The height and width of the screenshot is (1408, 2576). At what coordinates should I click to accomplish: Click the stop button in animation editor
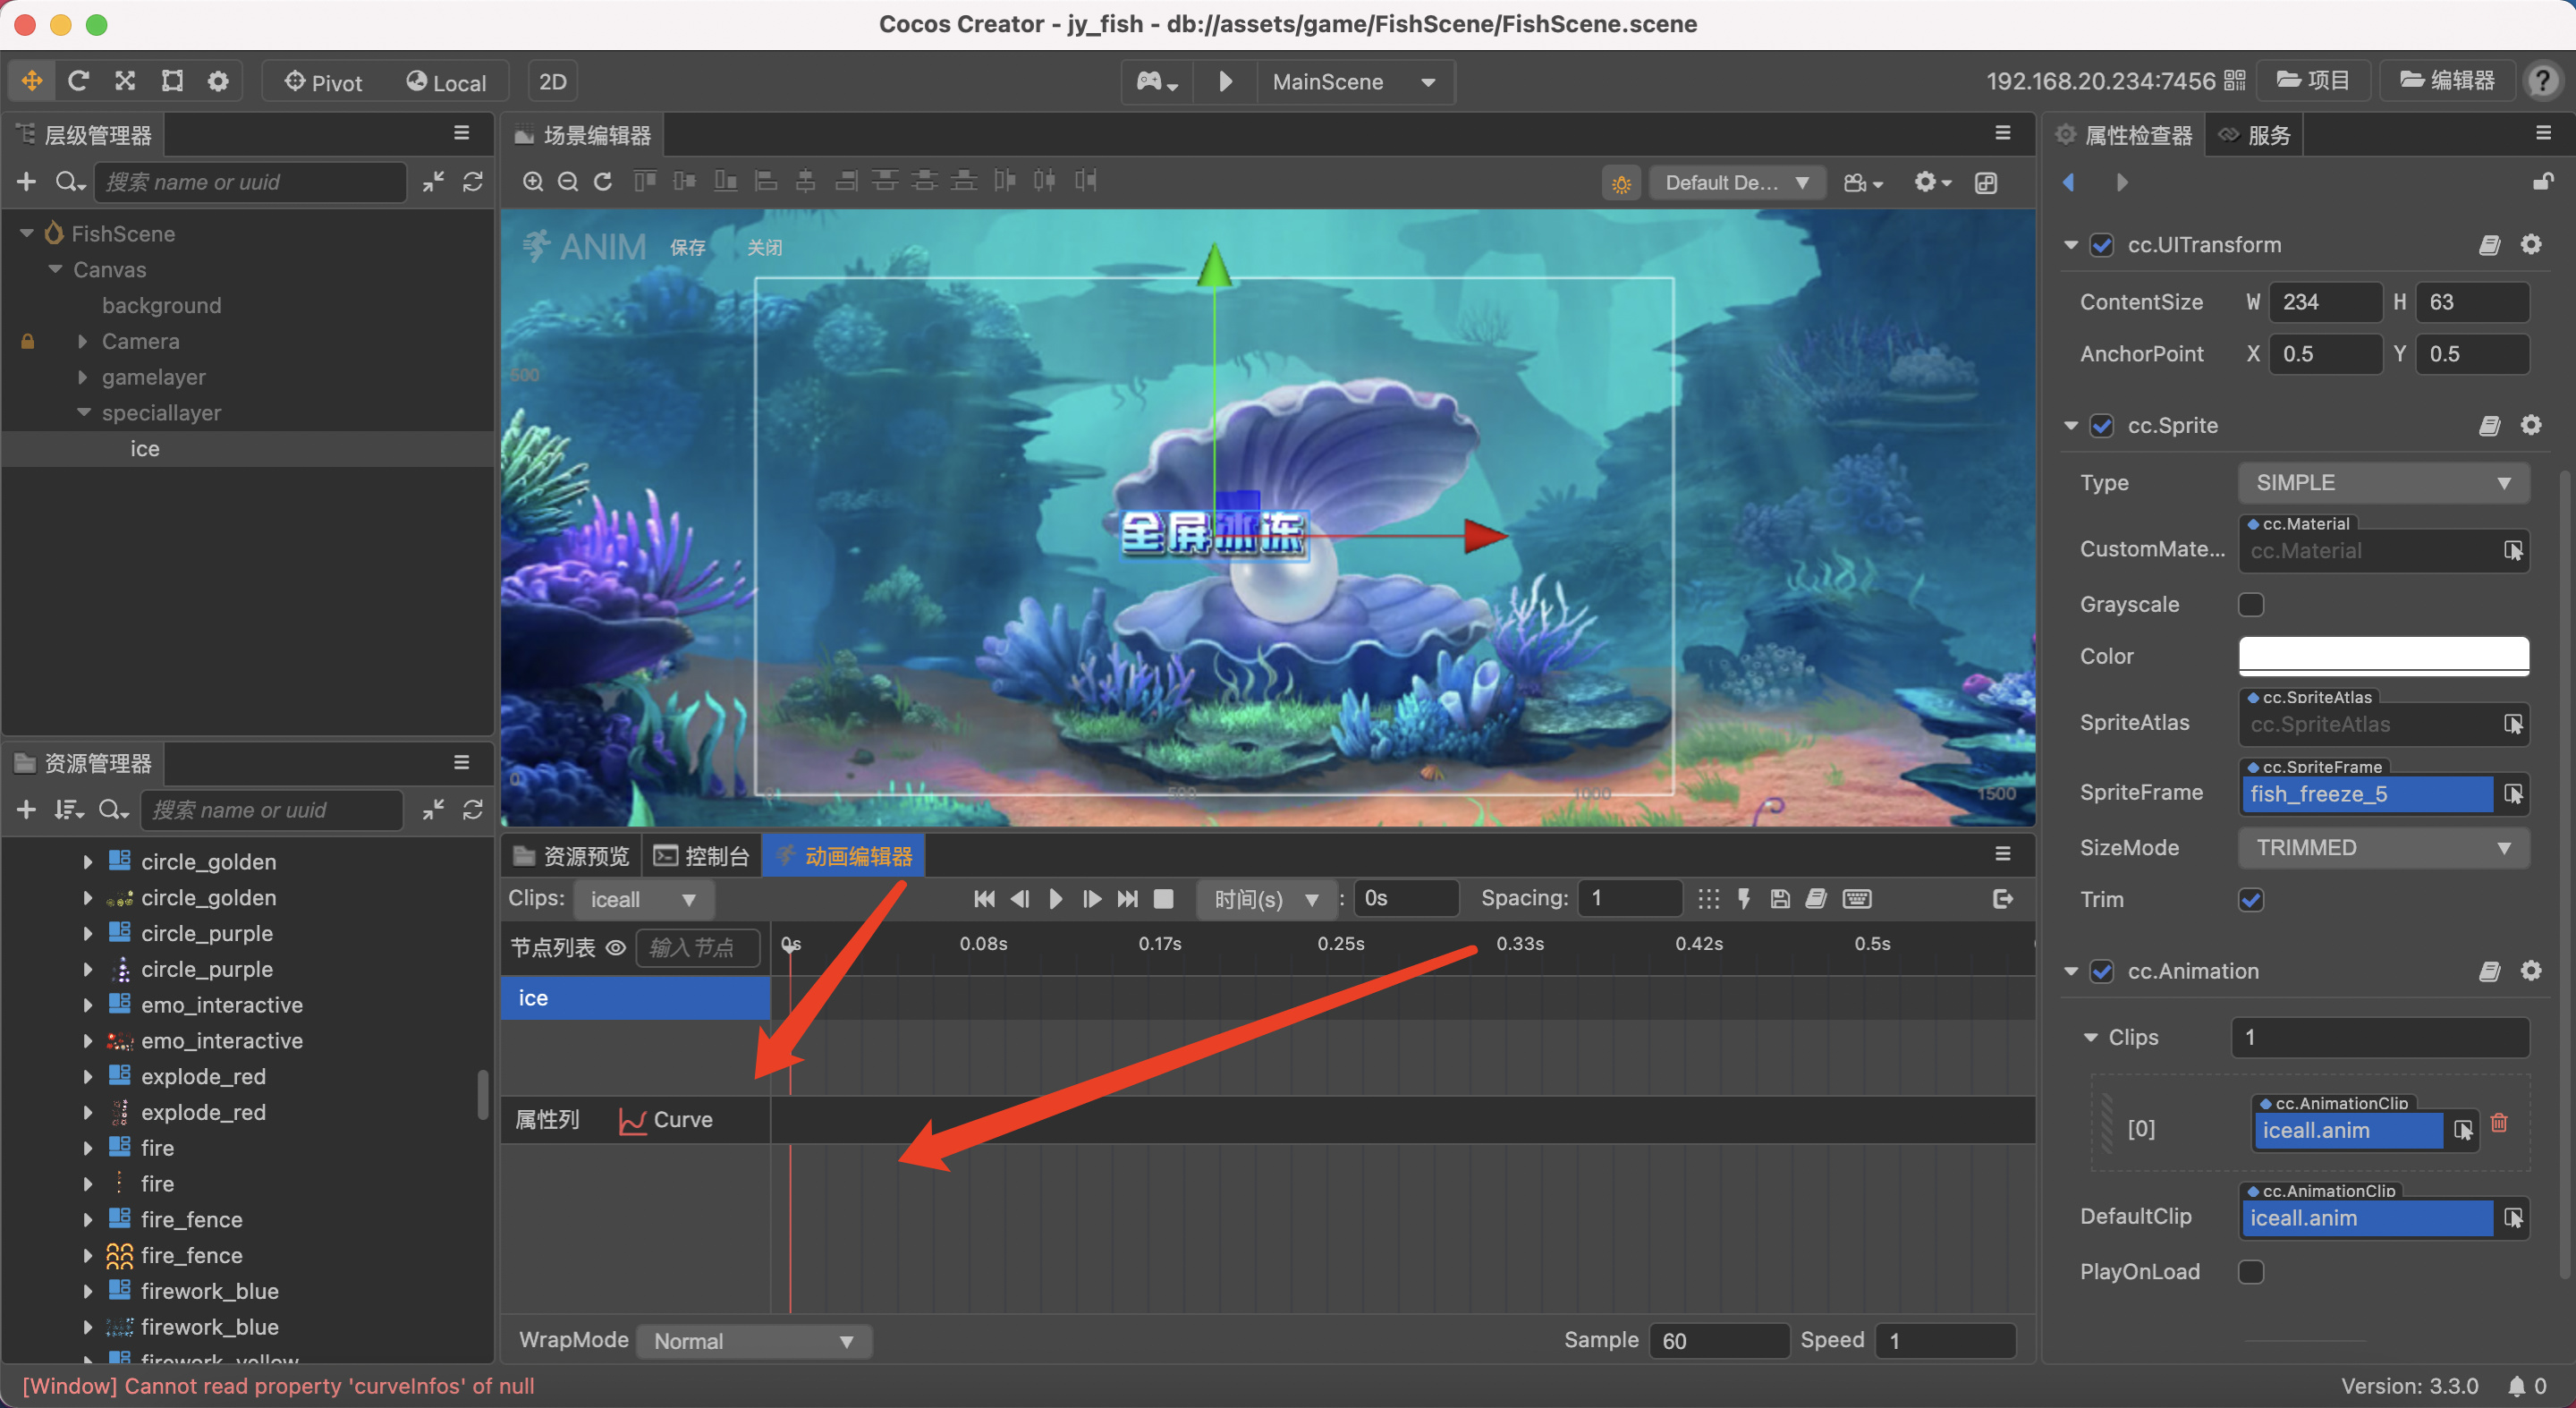point(1163,899)
